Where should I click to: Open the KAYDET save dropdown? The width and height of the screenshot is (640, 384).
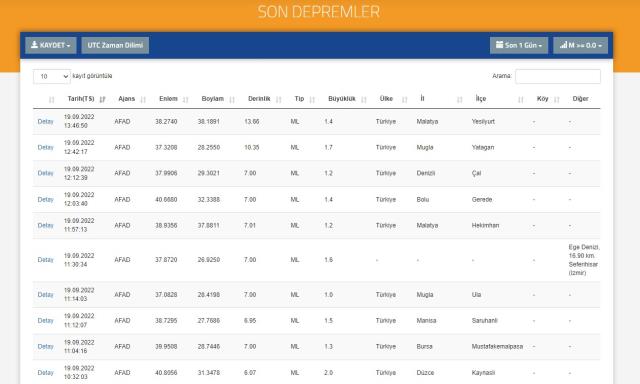click(x=51, y=45)
